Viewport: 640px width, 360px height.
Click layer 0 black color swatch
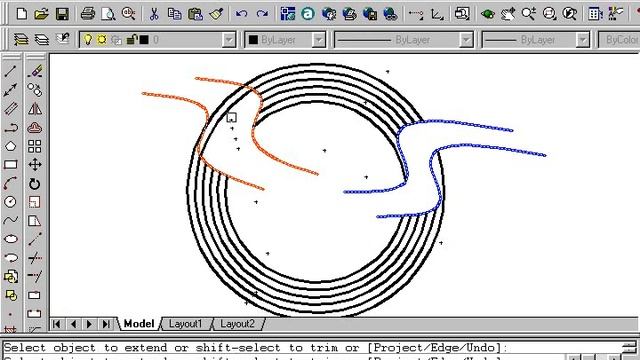coord(144,40)
